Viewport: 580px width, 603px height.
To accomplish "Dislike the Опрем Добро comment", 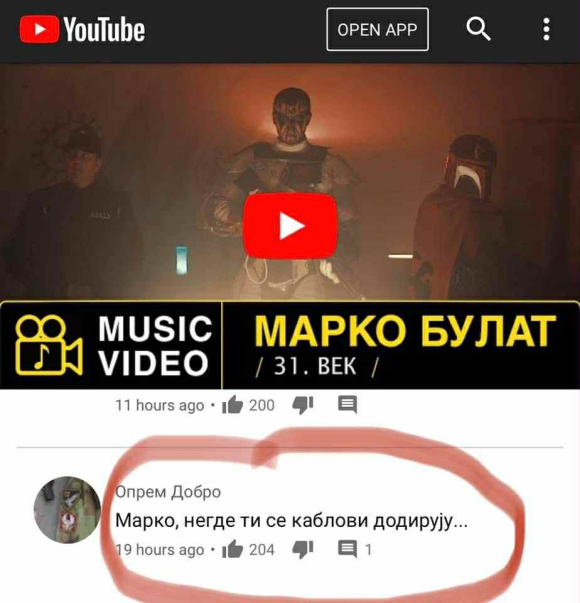I will click(x=303, y=549).
